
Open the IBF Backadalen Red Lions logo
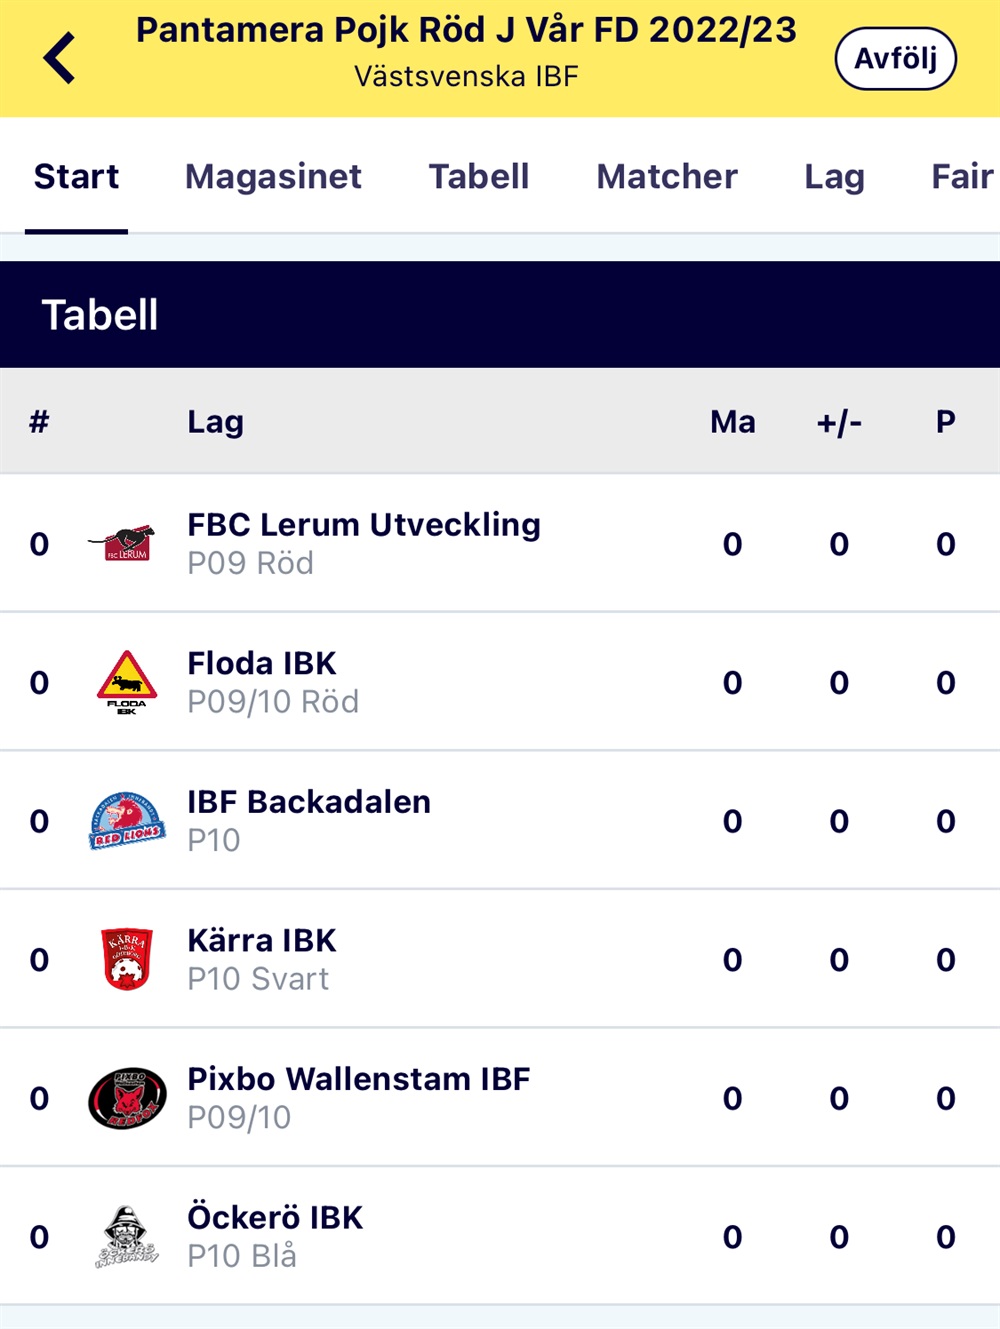[x=127, y=820]
